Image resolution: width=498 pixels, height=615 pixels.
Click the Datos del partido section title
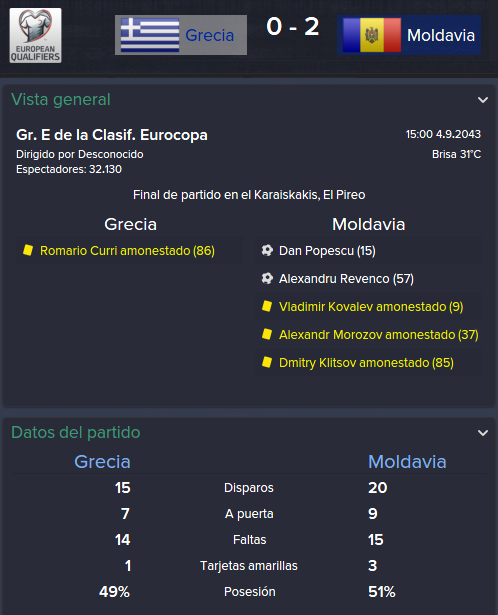tap(76, 433)
